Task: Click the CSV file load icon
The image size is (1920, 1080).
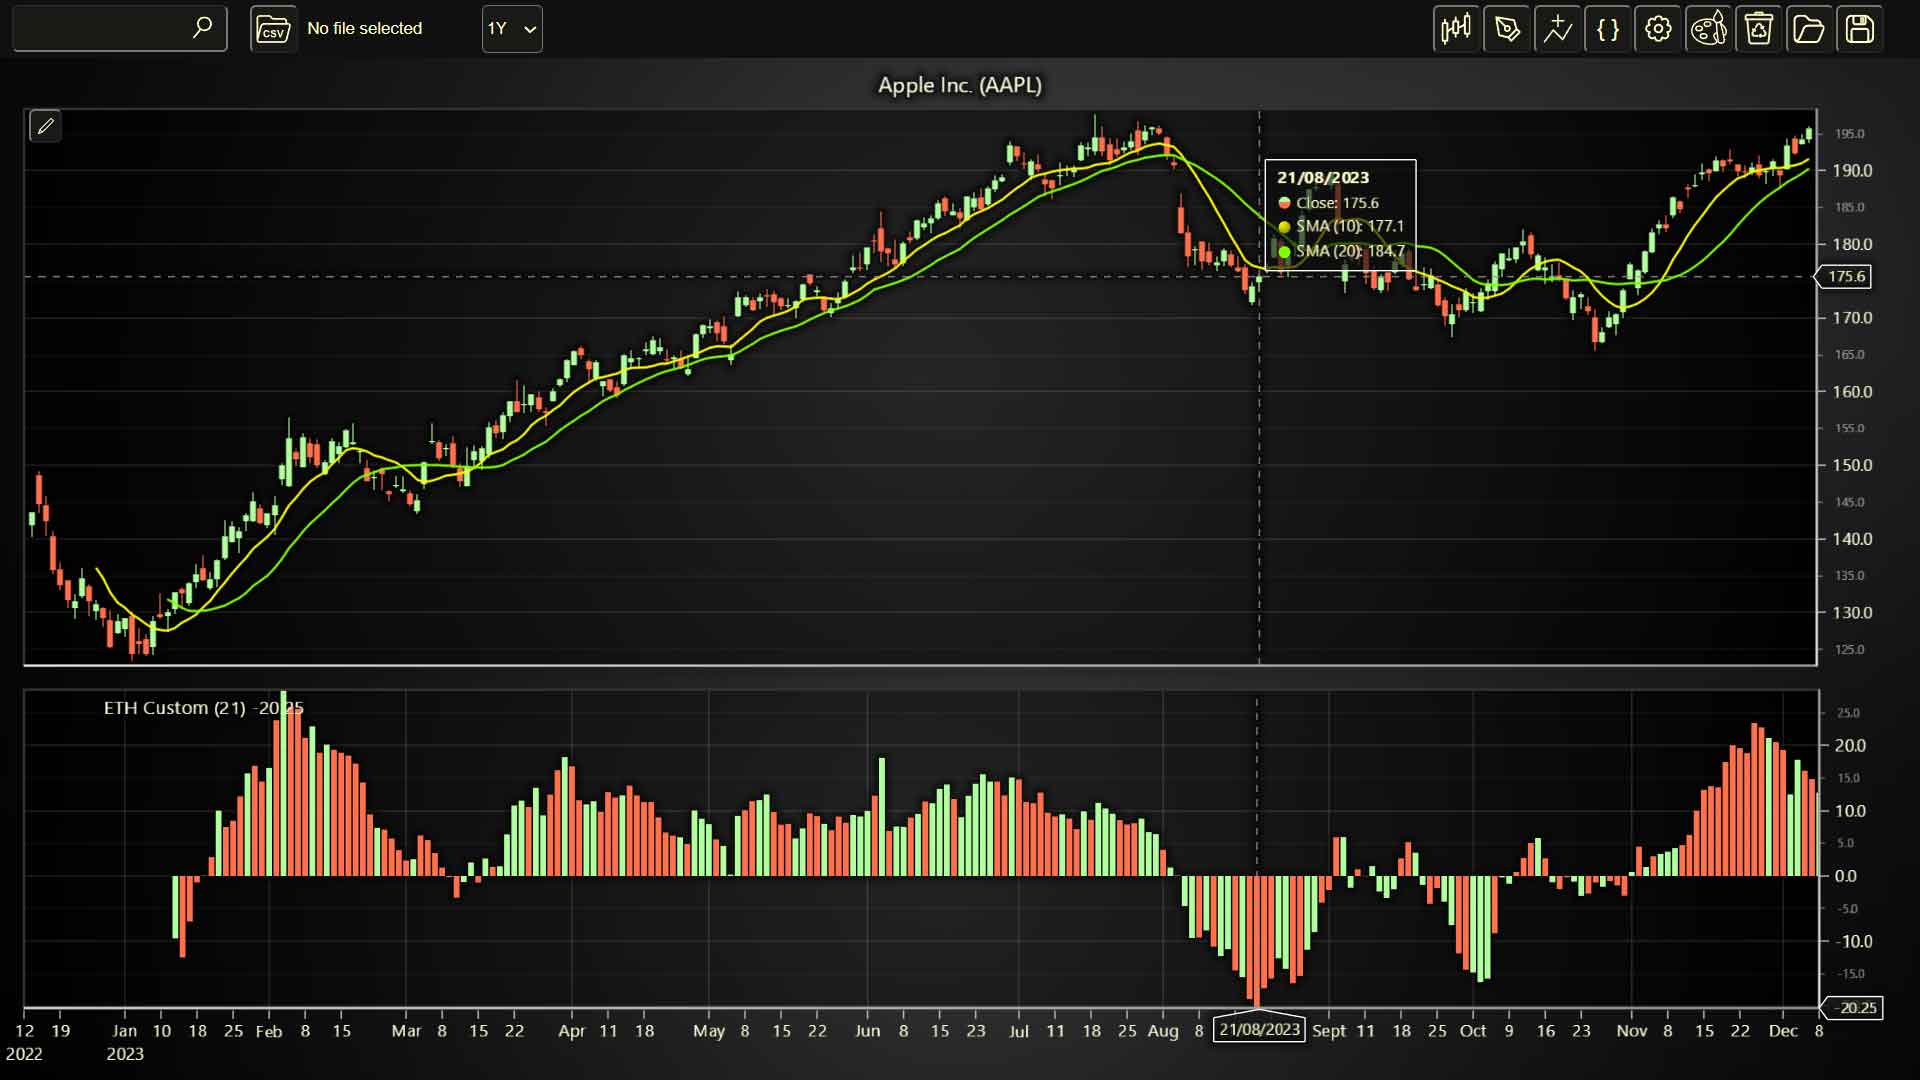Action: [x=273, y=29]
